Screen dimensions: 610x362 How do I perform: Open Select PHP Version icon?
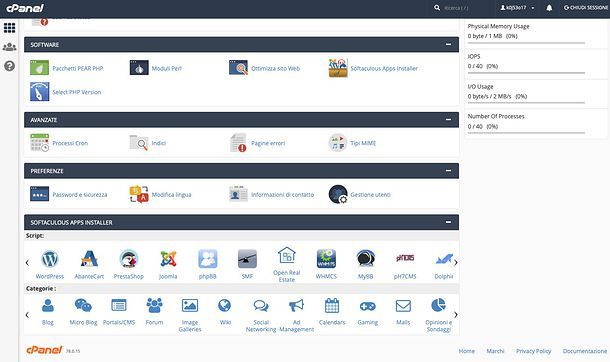click(x=39, y=92)
